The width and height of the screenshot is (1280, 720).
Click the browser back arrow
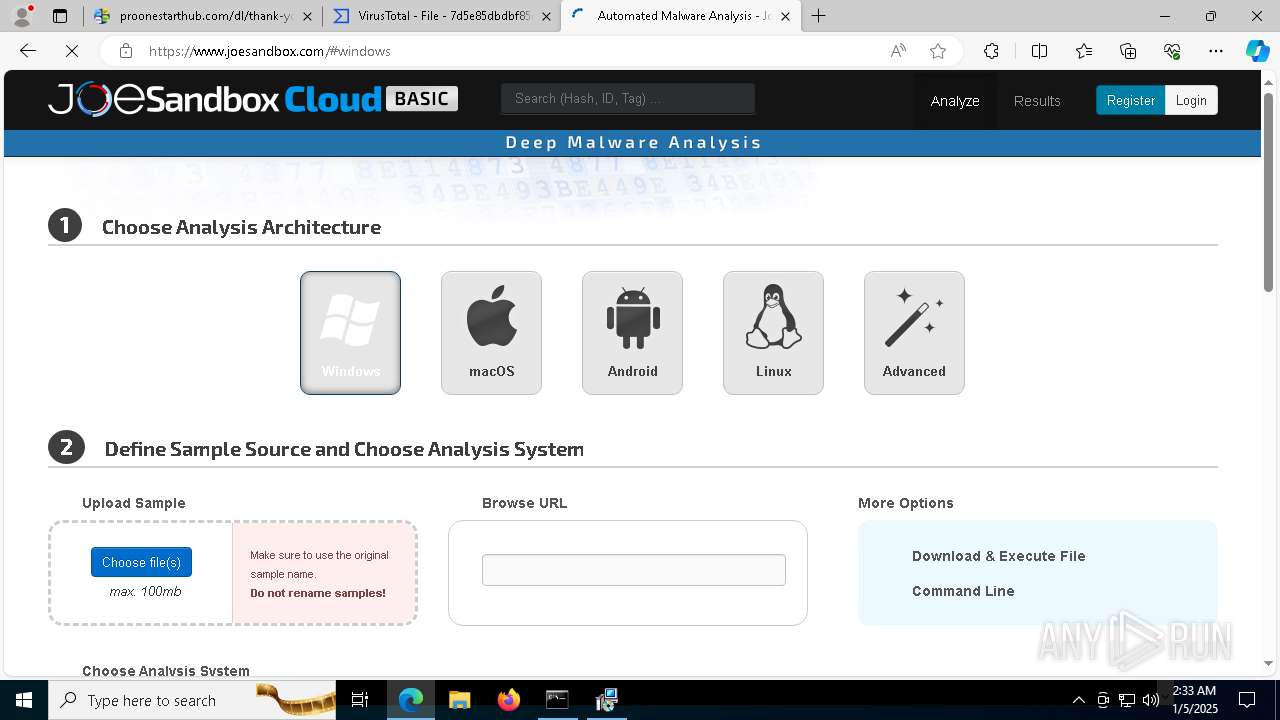point(28,51)
